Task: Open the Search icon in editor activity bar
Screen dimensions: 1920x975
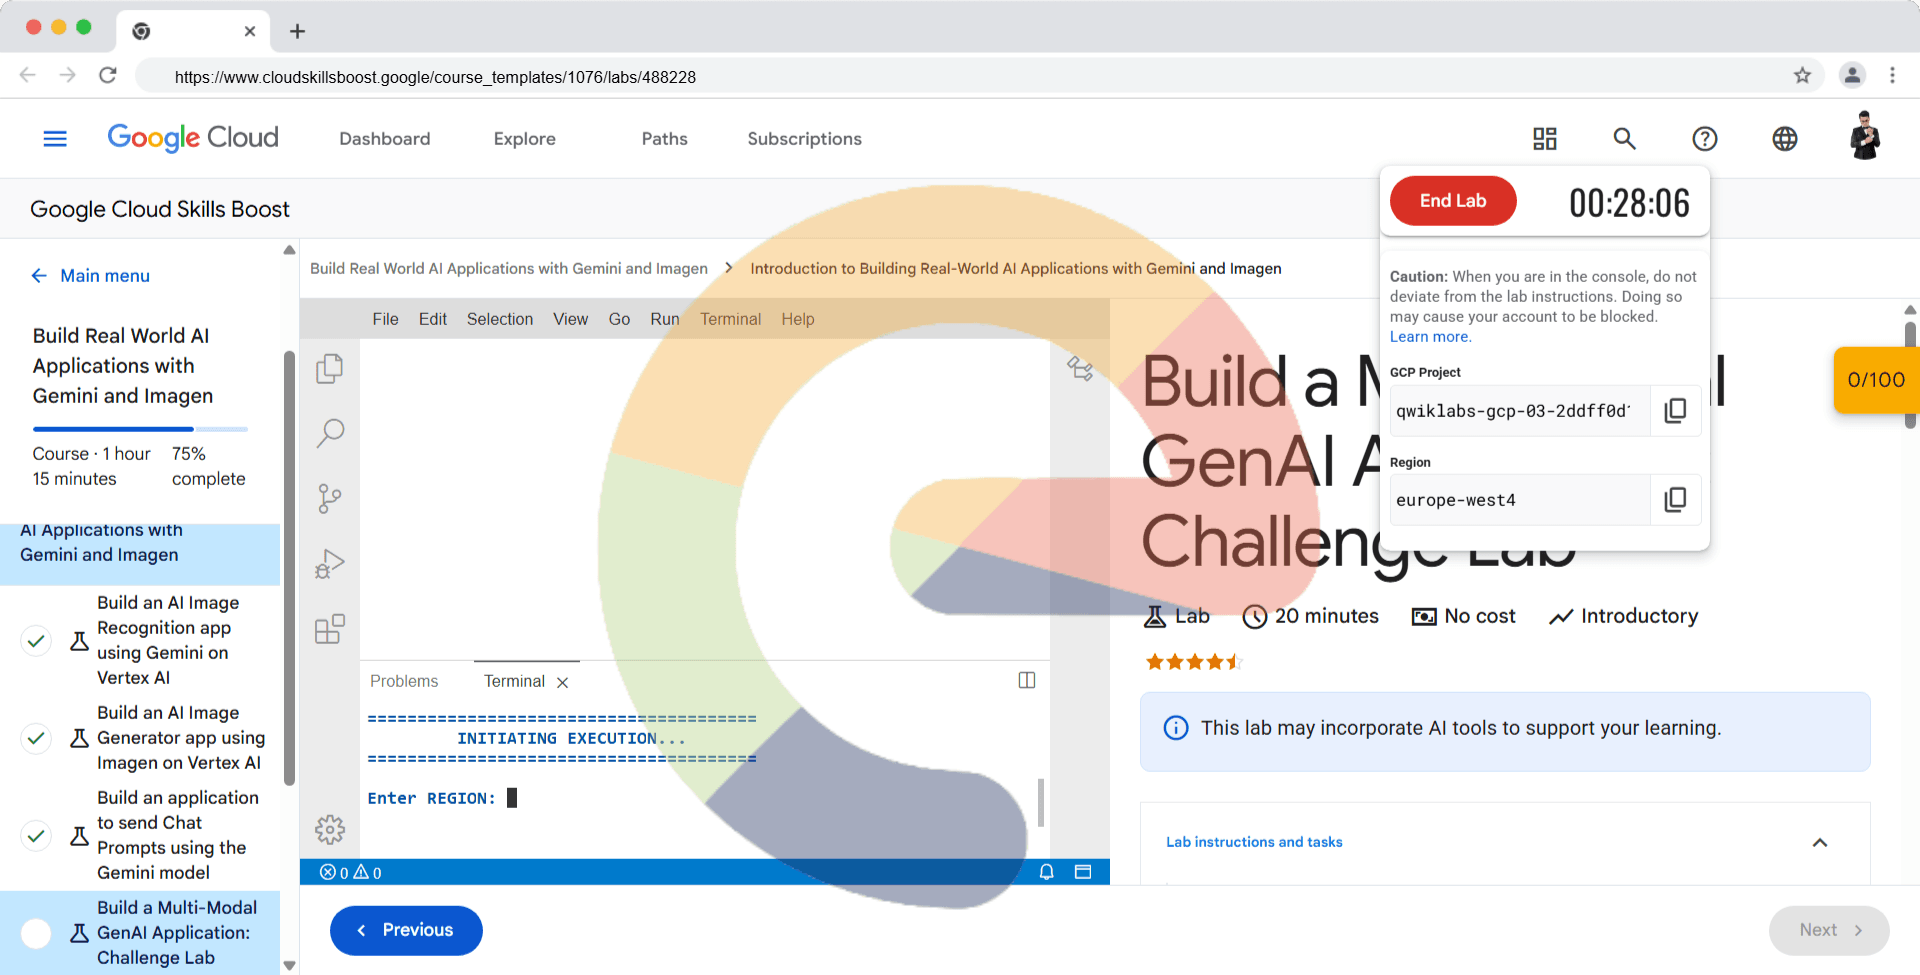Action: pyautogui.click(x=330, y=433)
